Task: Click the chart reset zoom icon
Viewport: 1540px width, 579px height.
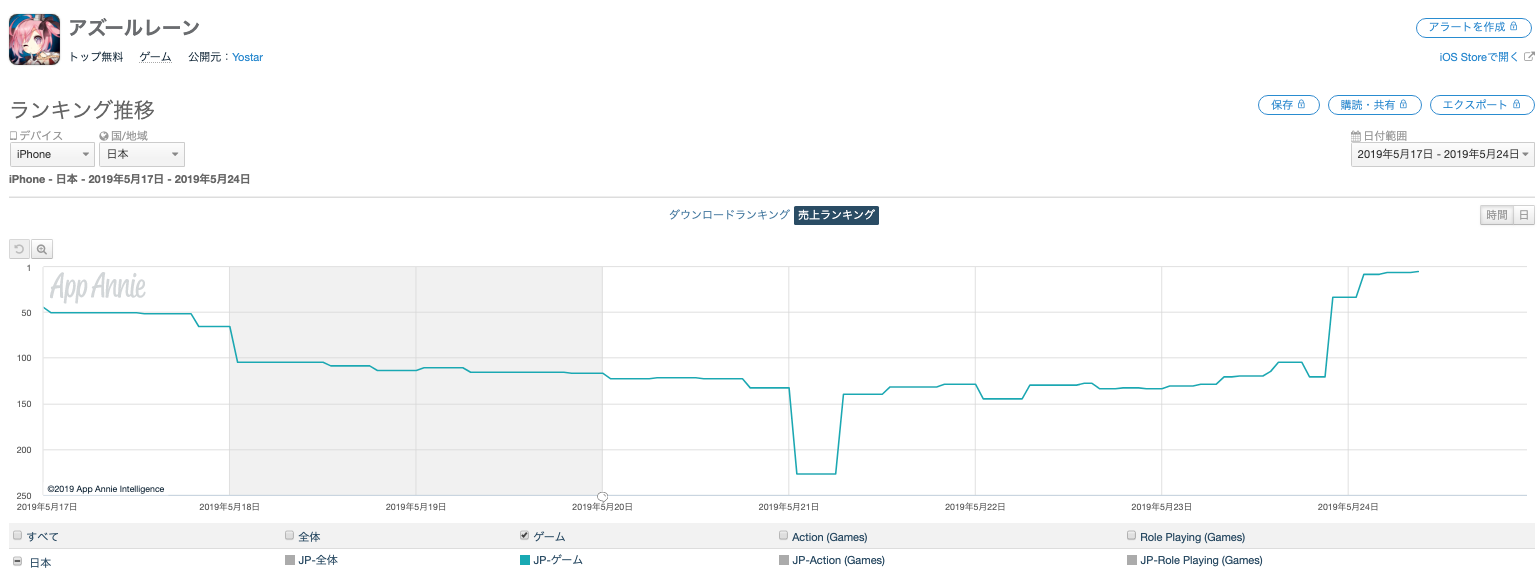Action: point(20,249)
